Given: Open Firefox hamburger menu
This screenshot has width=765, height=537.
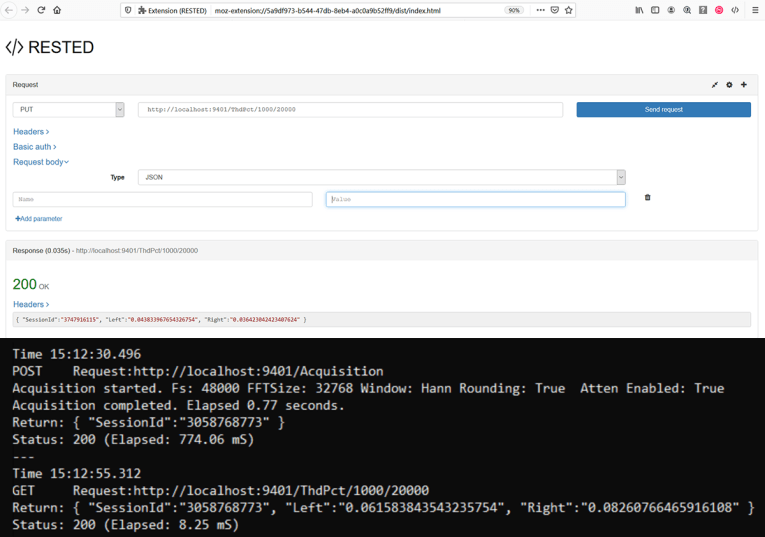Looking at the screenshot, I should [754, 10].
